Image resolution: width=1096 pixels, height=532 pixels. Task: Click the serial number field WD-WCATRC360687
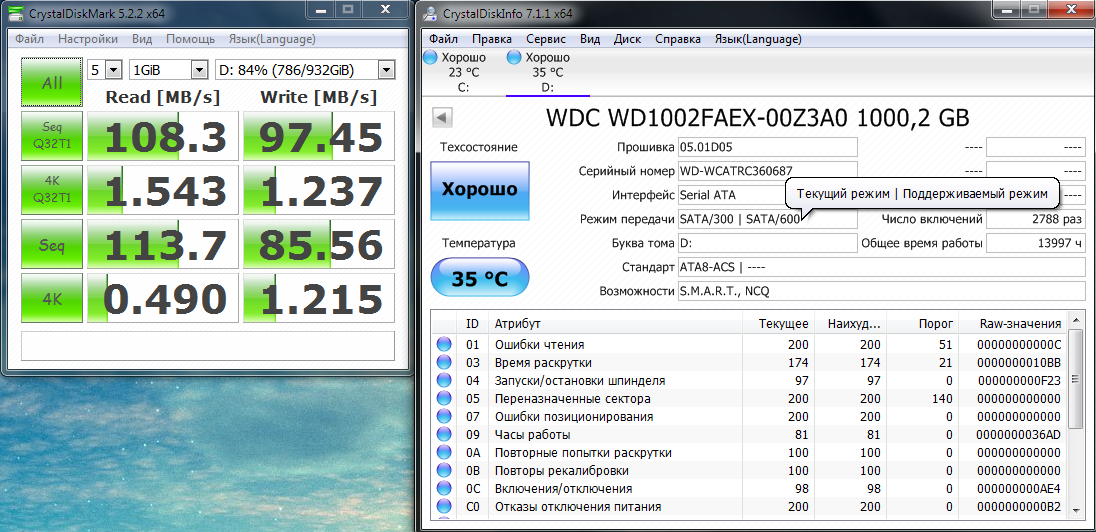[767, 171]
